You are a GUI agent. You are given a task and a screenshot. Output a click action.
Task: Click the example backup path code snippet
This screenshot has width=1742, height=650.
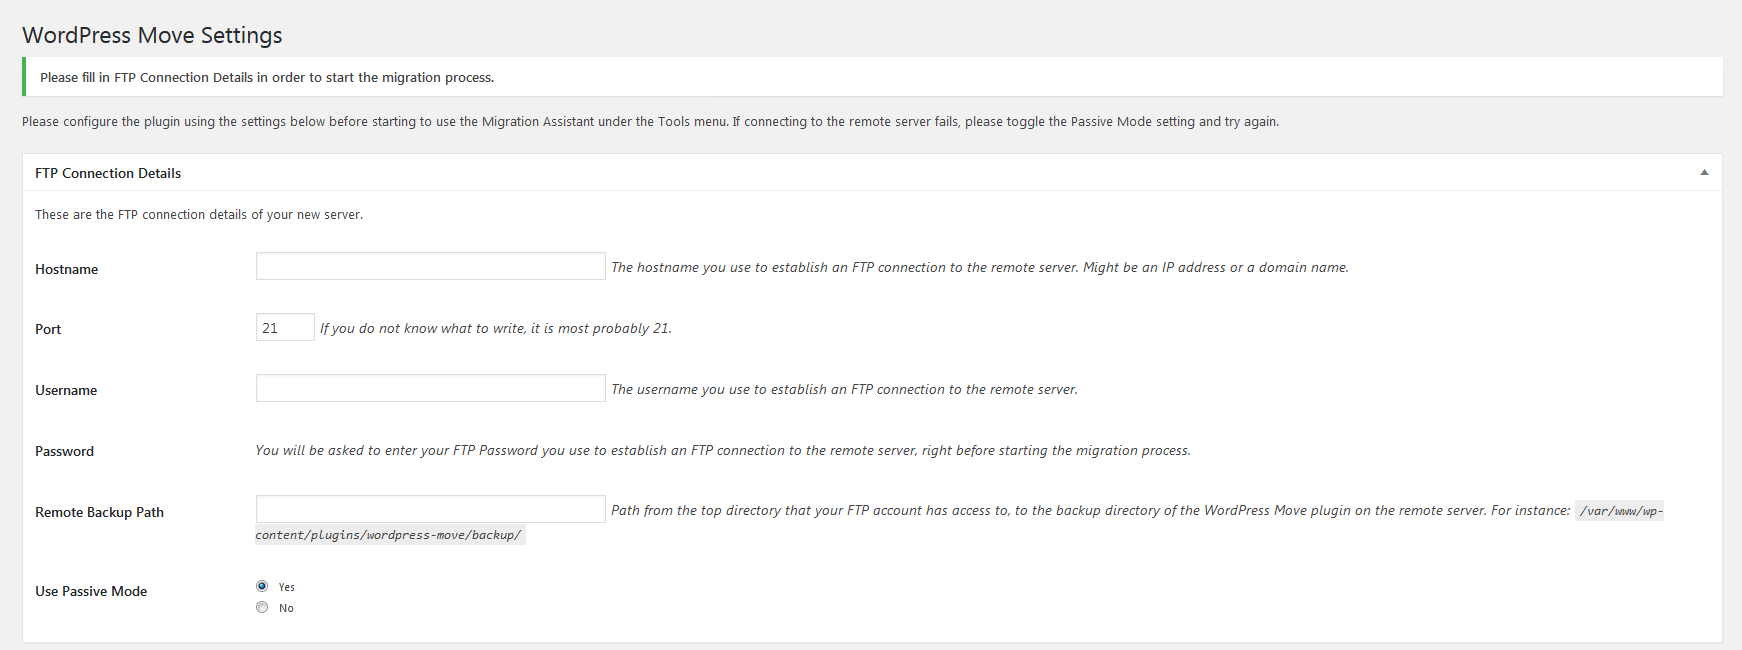pos(389,535)
